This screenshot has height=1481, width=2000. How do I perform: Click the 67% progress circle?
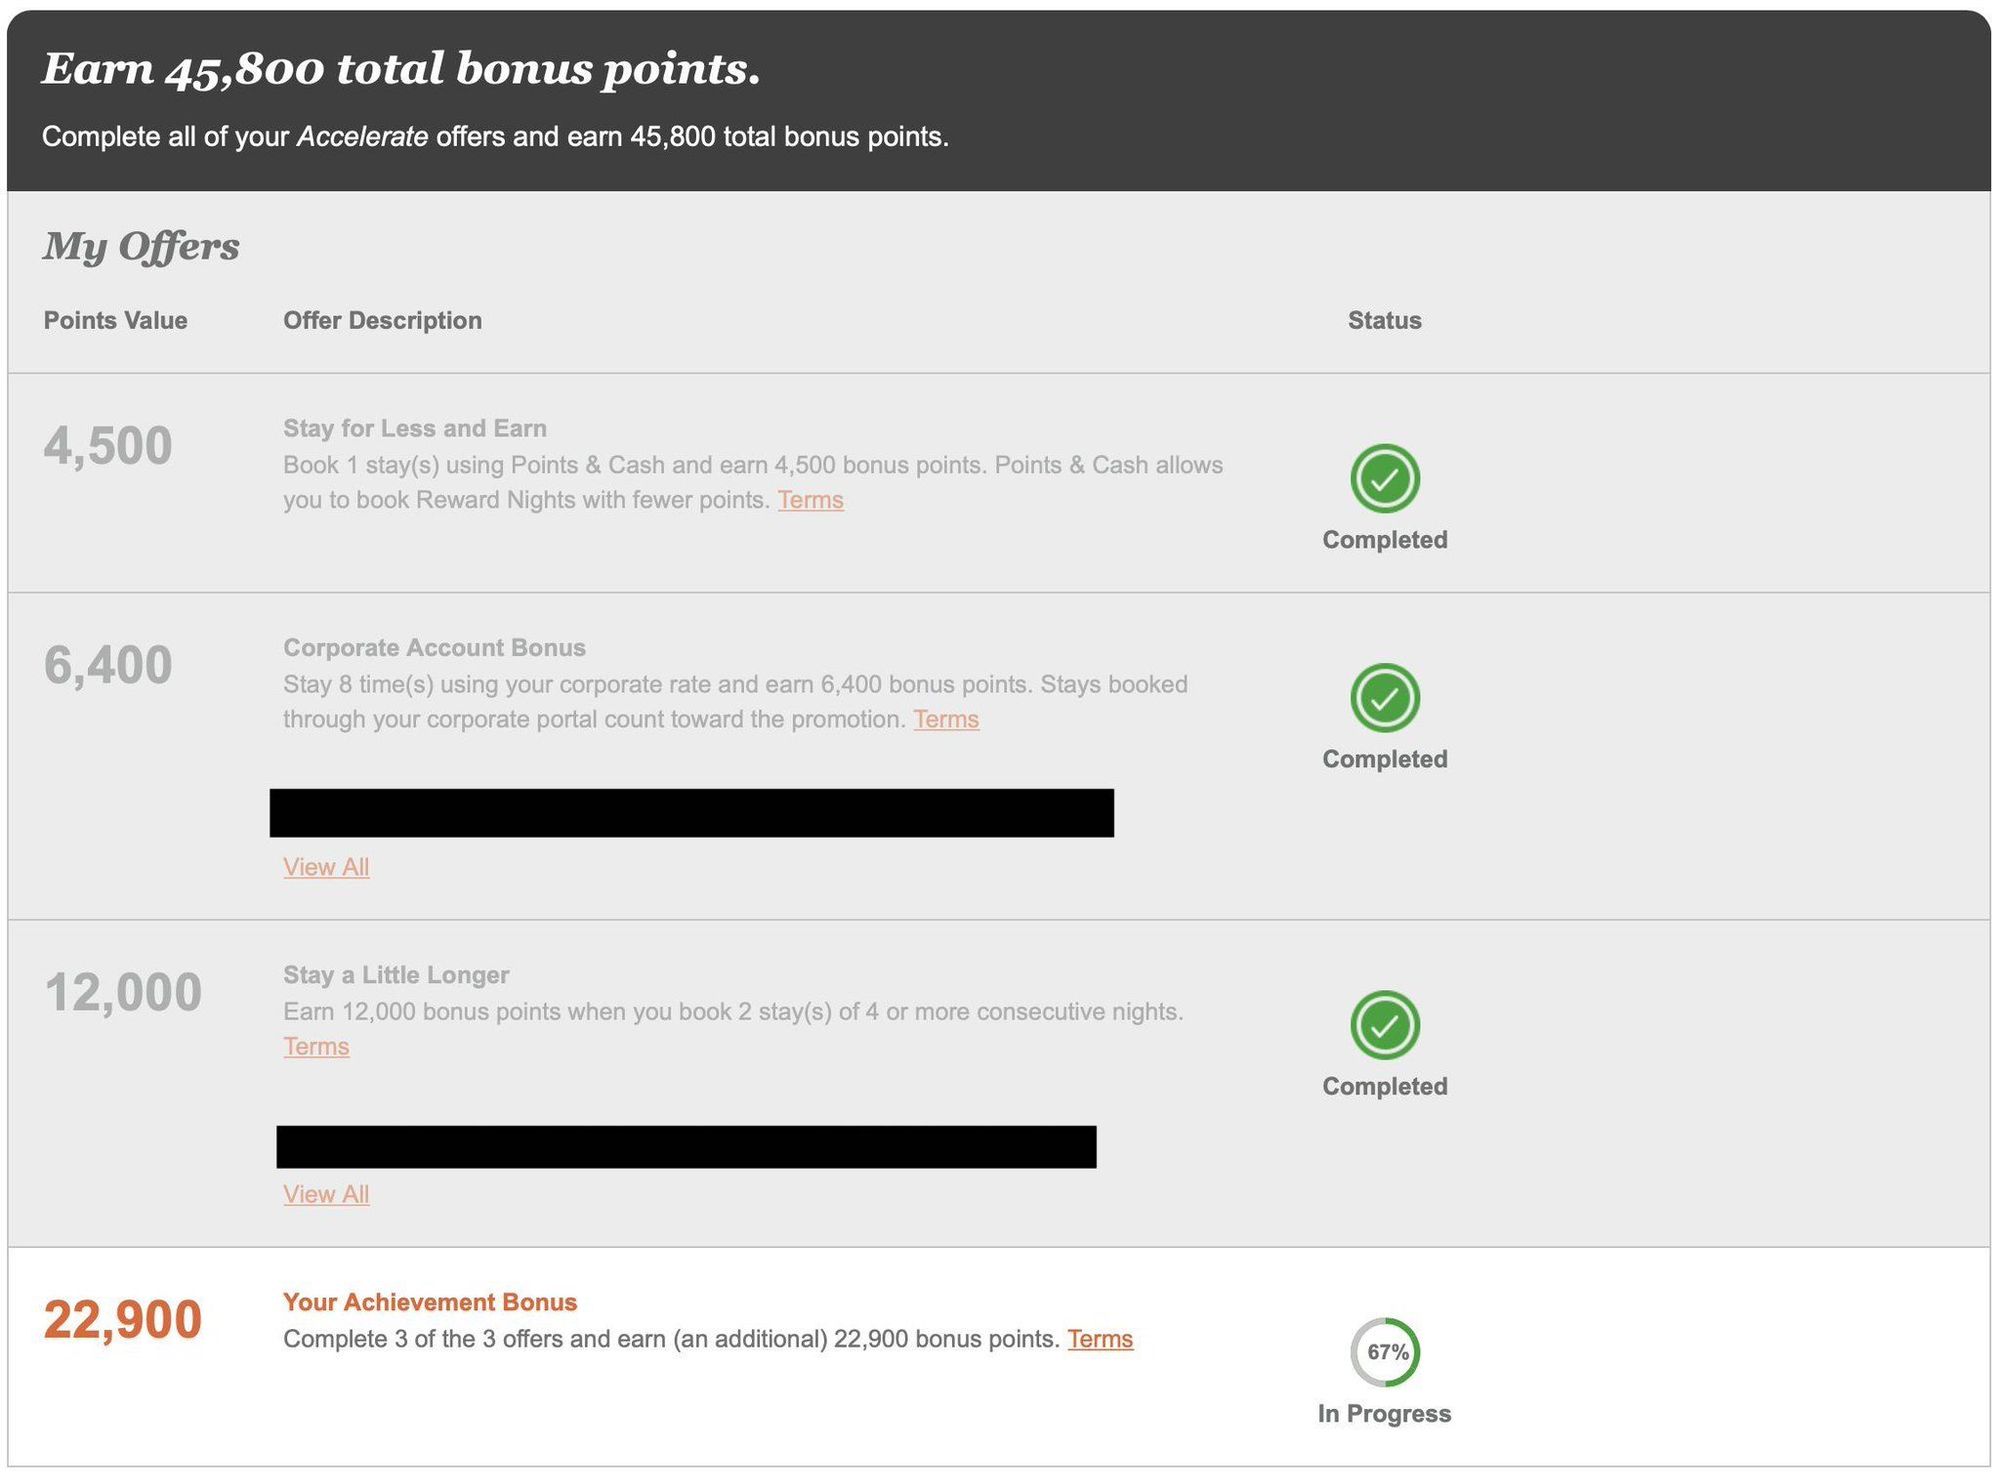point(1384,1351)
